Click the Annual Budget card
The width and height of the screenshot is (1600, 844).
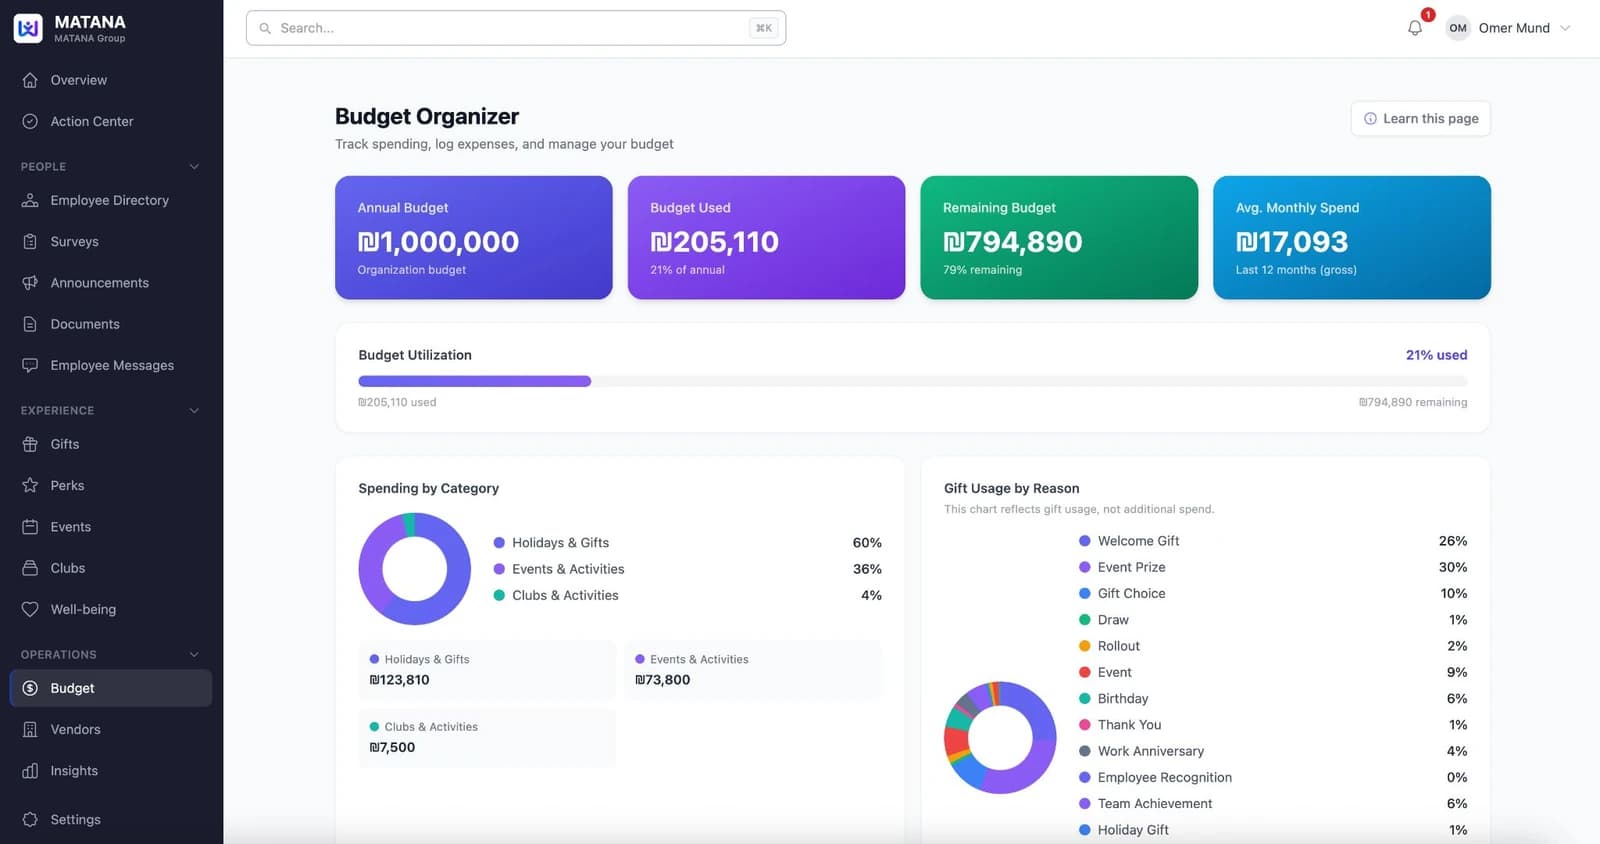474,238
